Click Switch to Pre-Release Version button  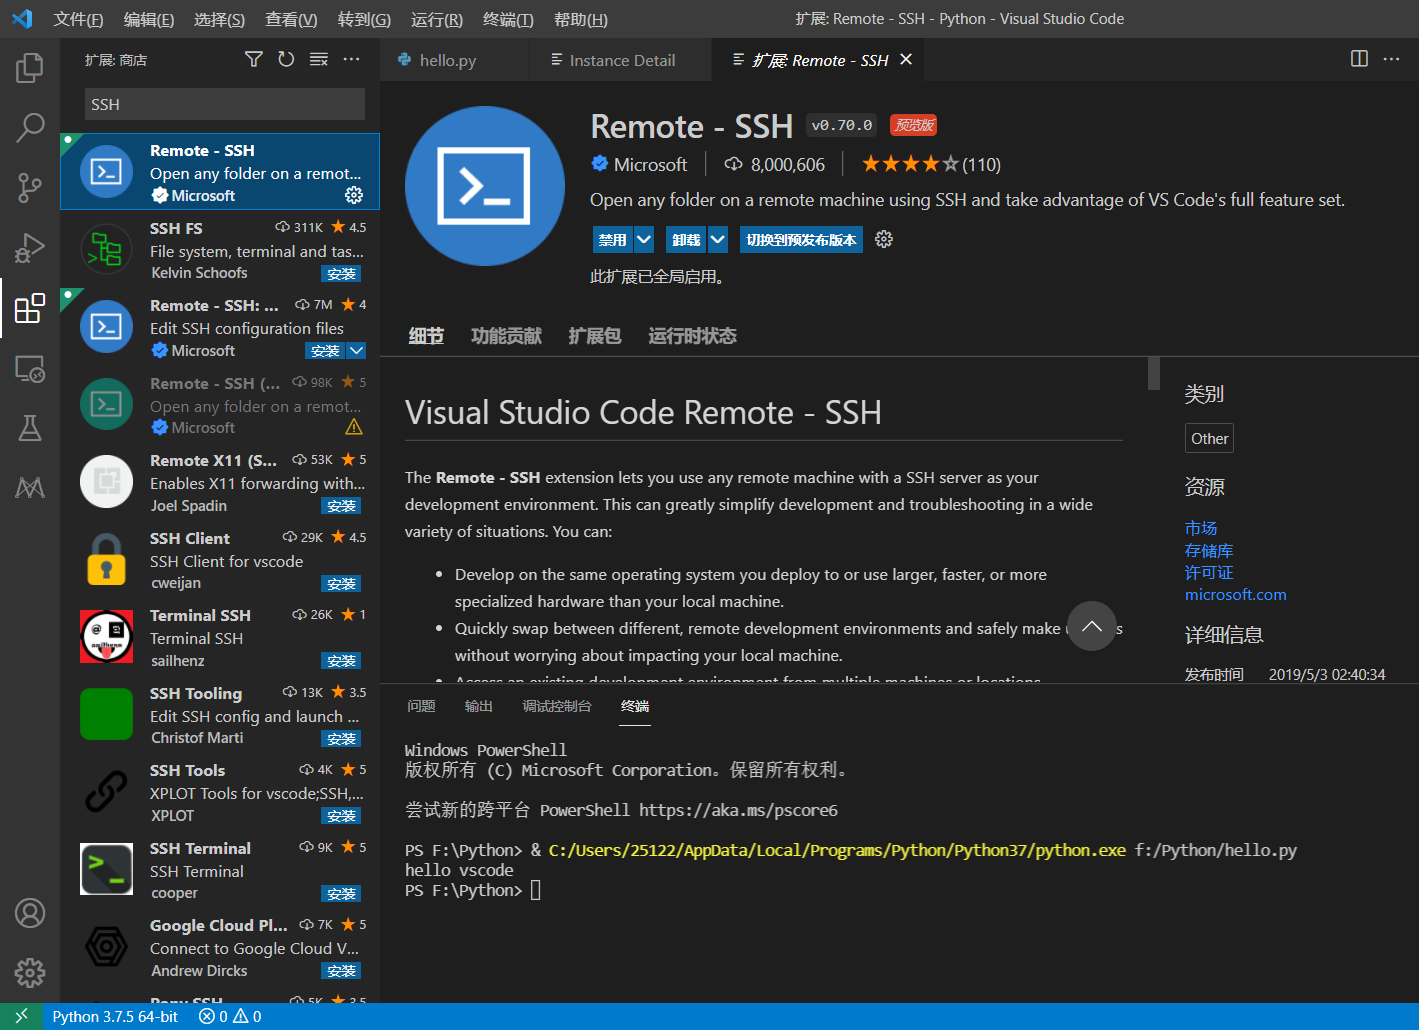coord(801,239)
